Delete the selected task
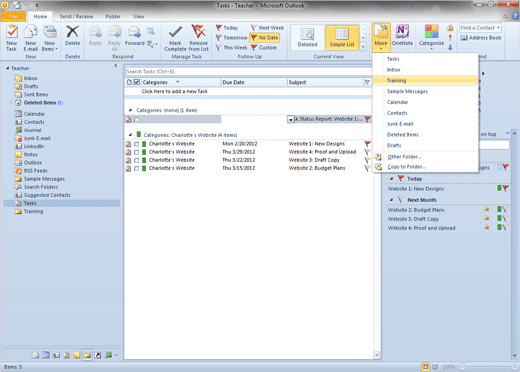Image resolution: width=520 pixels, height=372 pixels. point(72,36)
